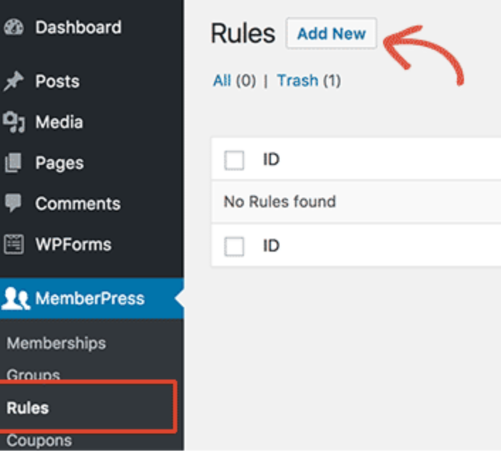
Task: Click the Dashboard gauge icon
Action: [x=14, y=27]
